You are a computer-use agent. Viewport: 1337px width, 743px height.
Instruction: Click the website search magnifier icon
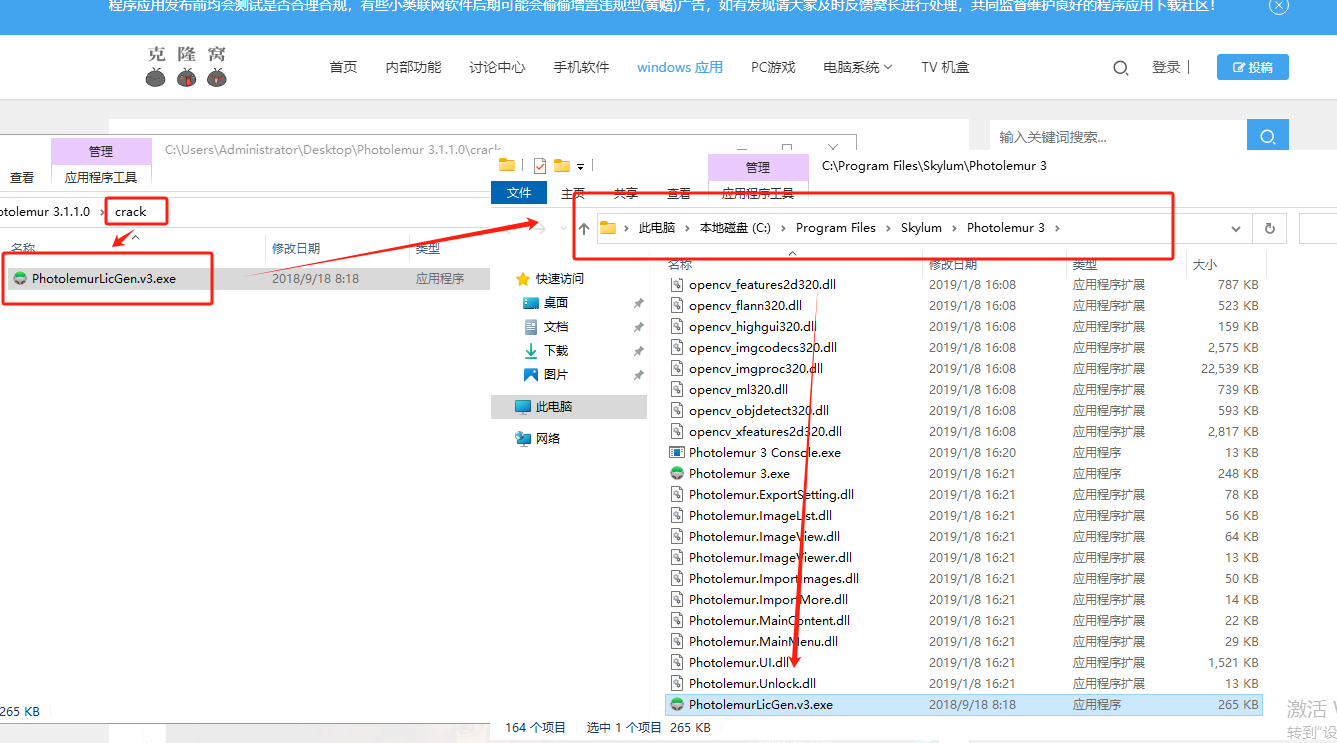coord(1121,68)
